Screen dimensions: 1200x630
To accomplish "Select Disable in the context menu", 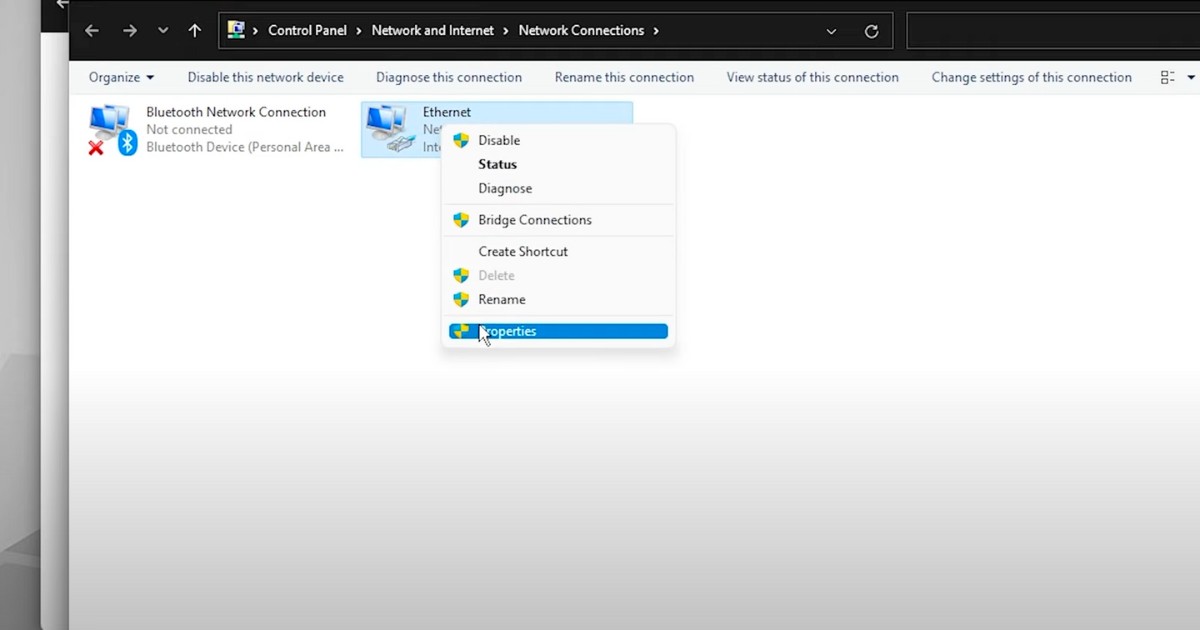I will tap(499, 141).
